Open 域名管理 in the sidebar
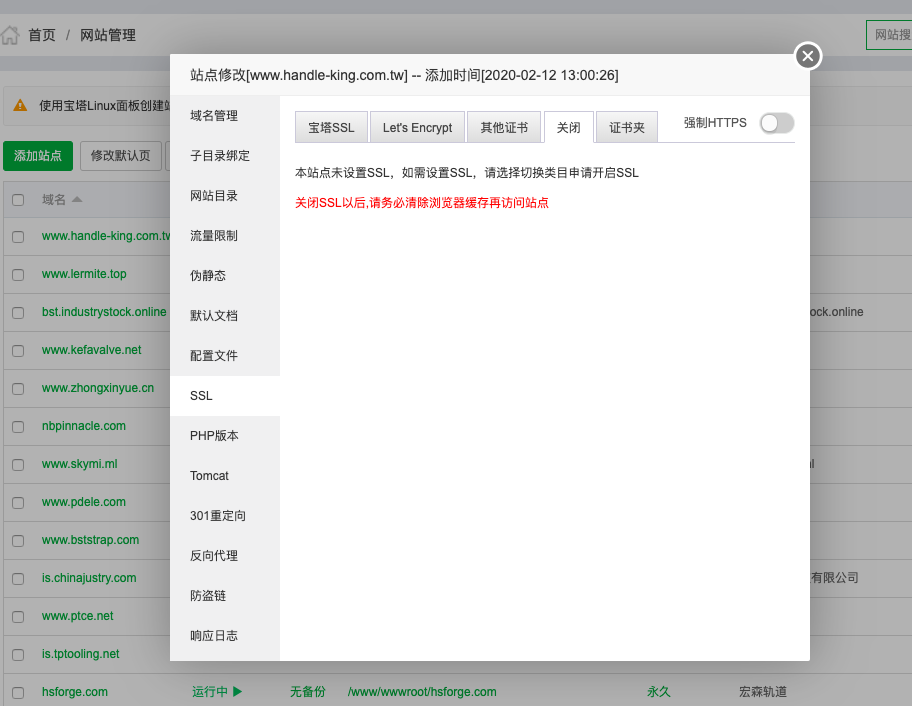This screenshot has width=912, height=706. click(x=214, y=116)
